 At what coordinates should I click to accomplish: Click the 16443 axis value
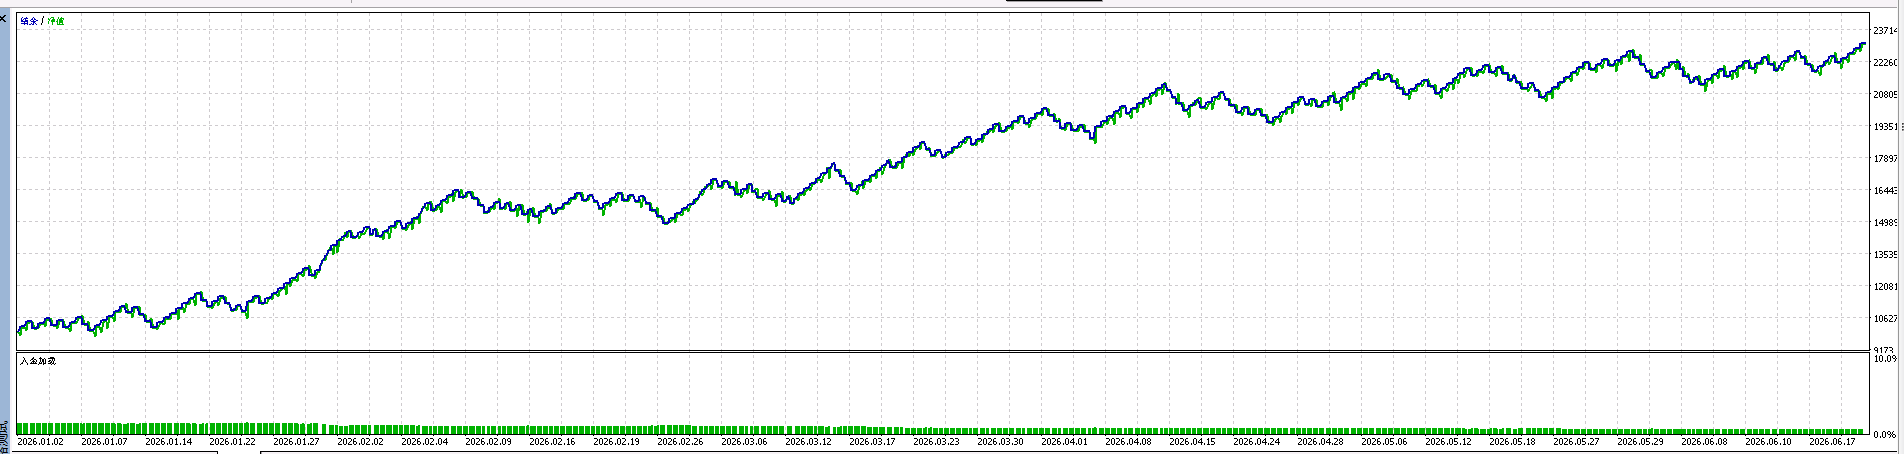(1885, 191)
